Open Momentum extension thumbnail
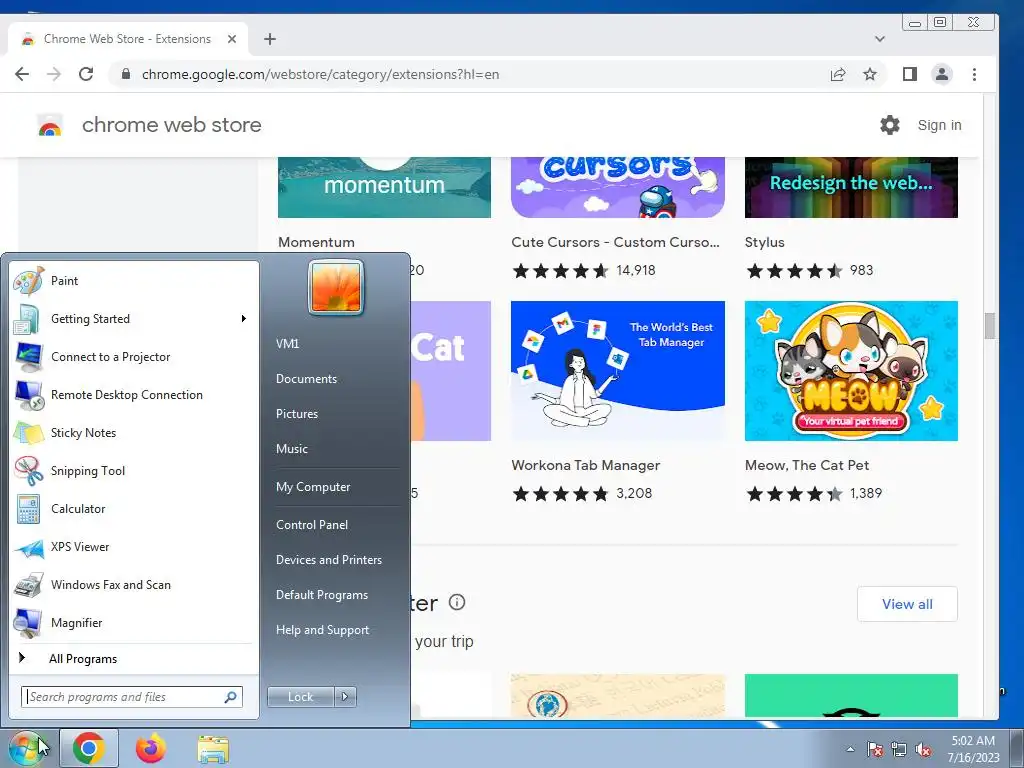1024x768 pixels. [385, 187]
